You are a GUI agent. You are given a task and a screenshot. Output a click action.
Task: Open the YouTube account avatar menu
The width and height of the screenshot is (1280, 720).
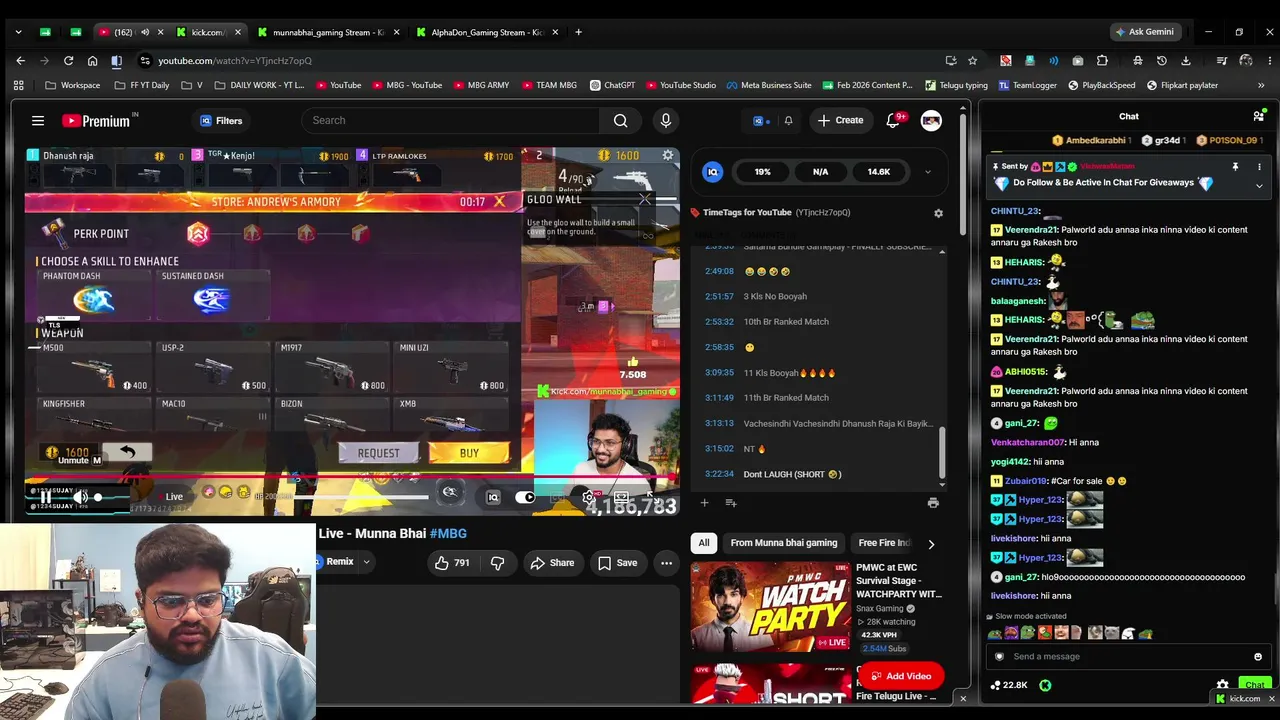[x=931, y=121]
